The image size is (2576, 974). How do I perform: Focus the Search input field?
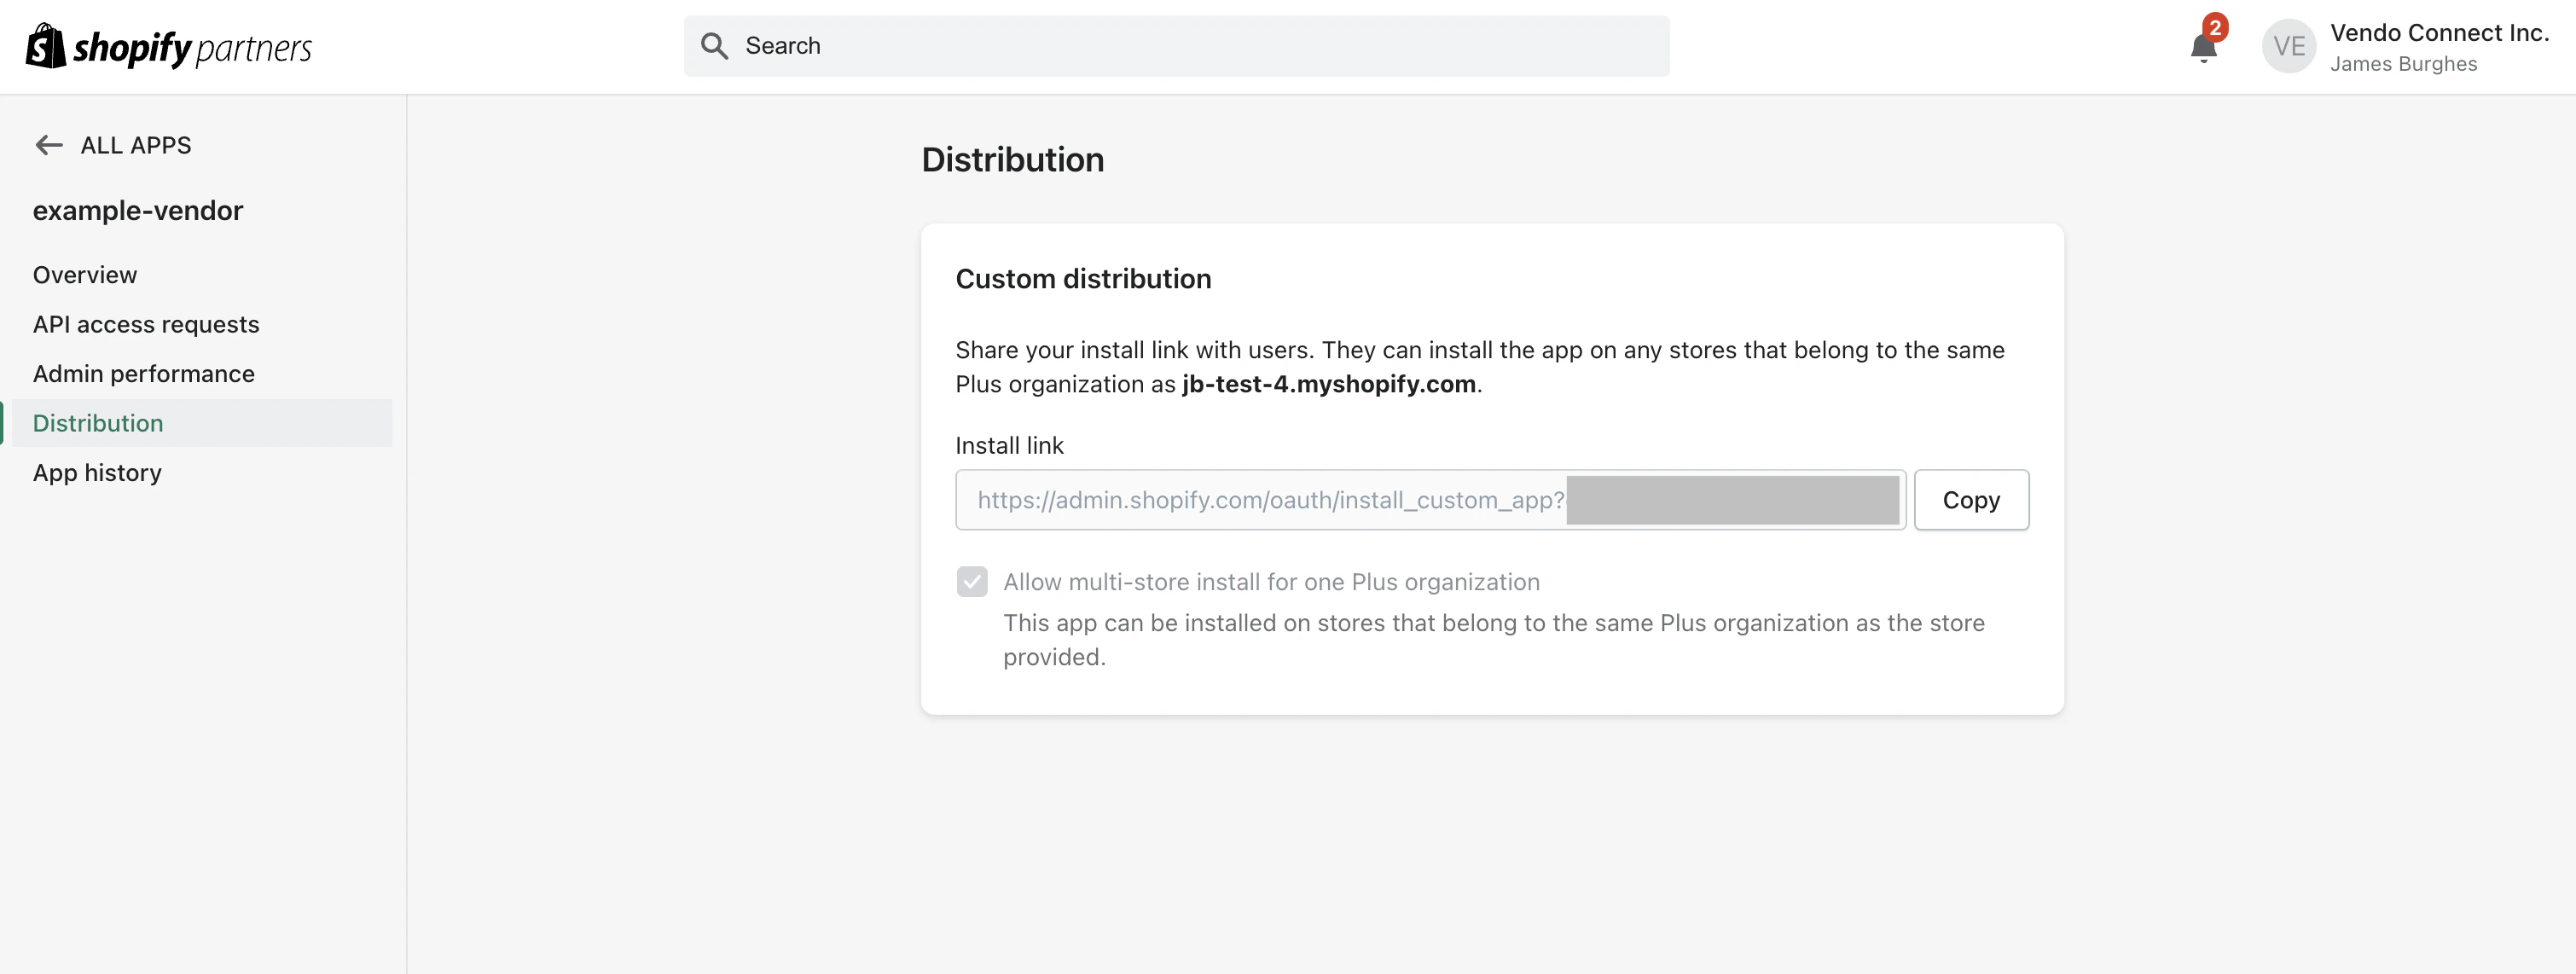pos(1176,46)
